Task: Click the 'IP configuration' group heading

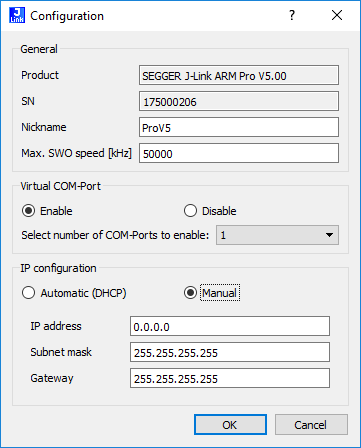Action: pyautogui.click(x=58, y=268)
